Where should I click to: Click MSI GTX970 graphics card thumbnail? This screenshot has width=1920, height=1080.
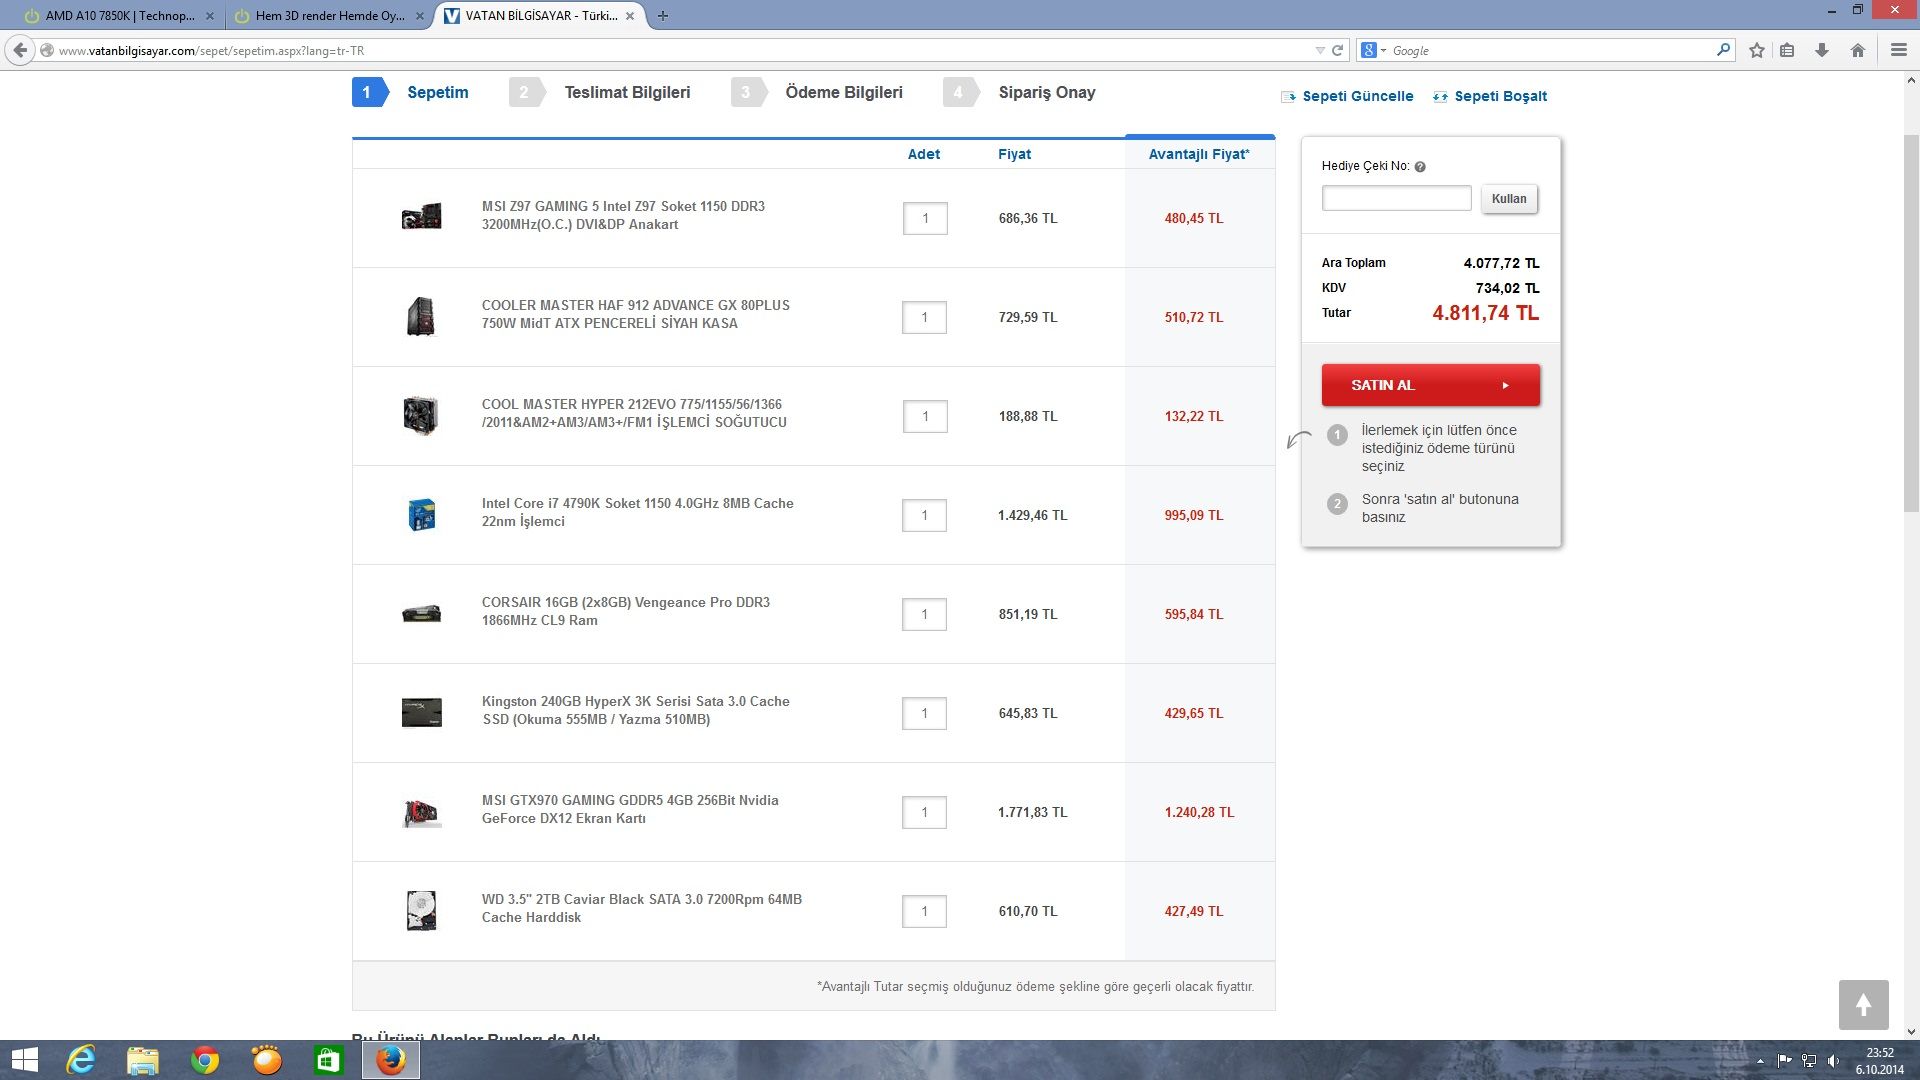coord(421,812)
